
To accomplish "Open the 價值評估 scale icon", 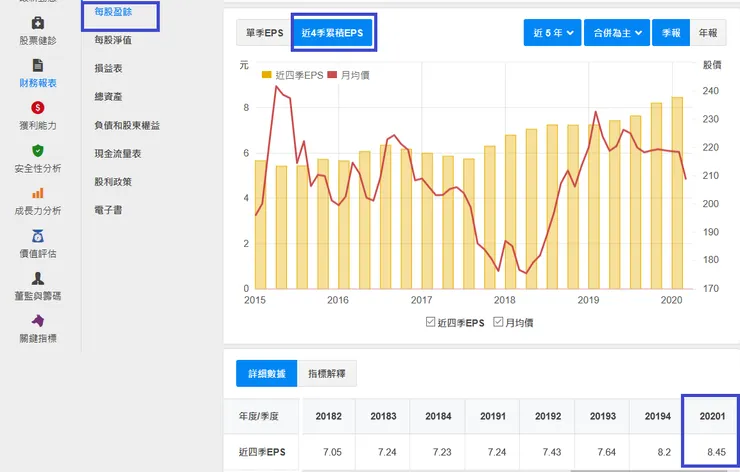I will [38, 236].
